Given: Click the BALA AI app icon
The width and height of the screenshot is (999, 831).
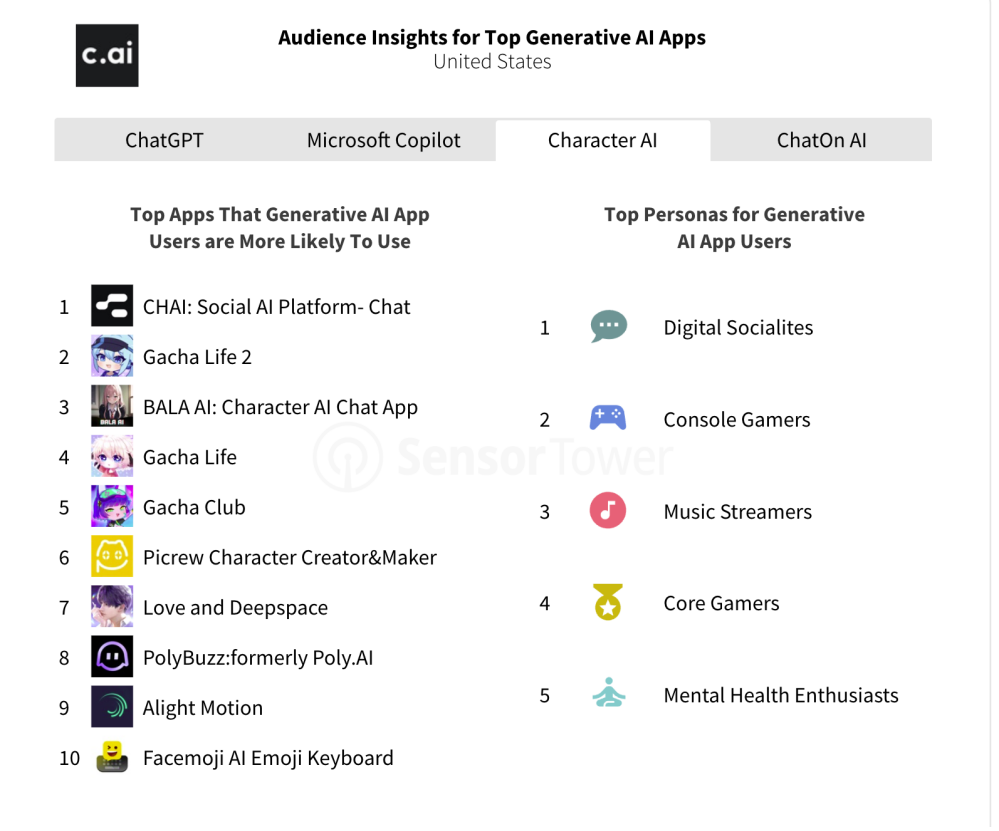Looking at the screenshot, I should [x=112, y=406].
